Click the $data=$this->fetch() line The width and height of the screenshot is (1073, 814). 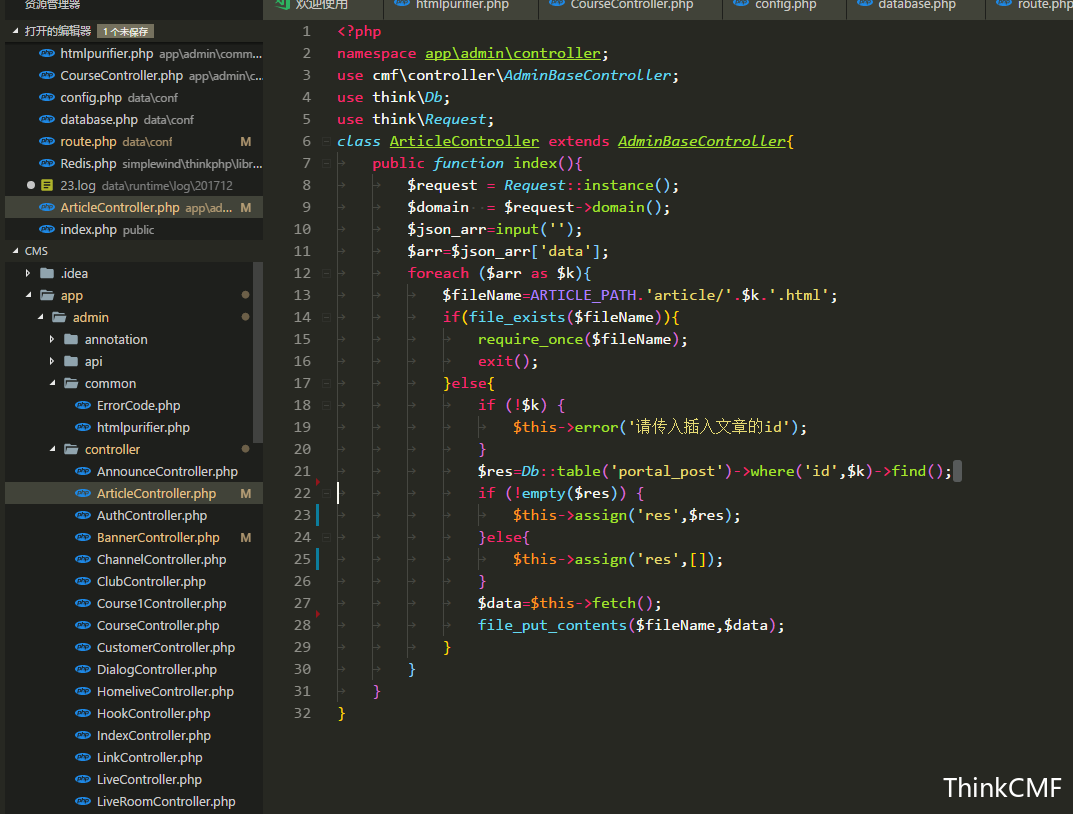569,603
